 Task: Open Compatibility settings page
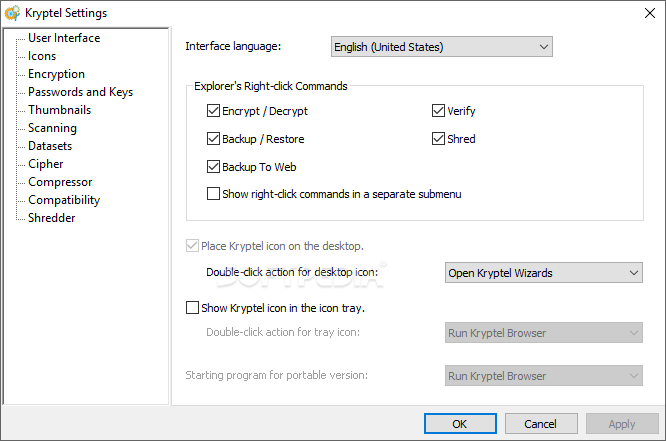coord(64,200)
